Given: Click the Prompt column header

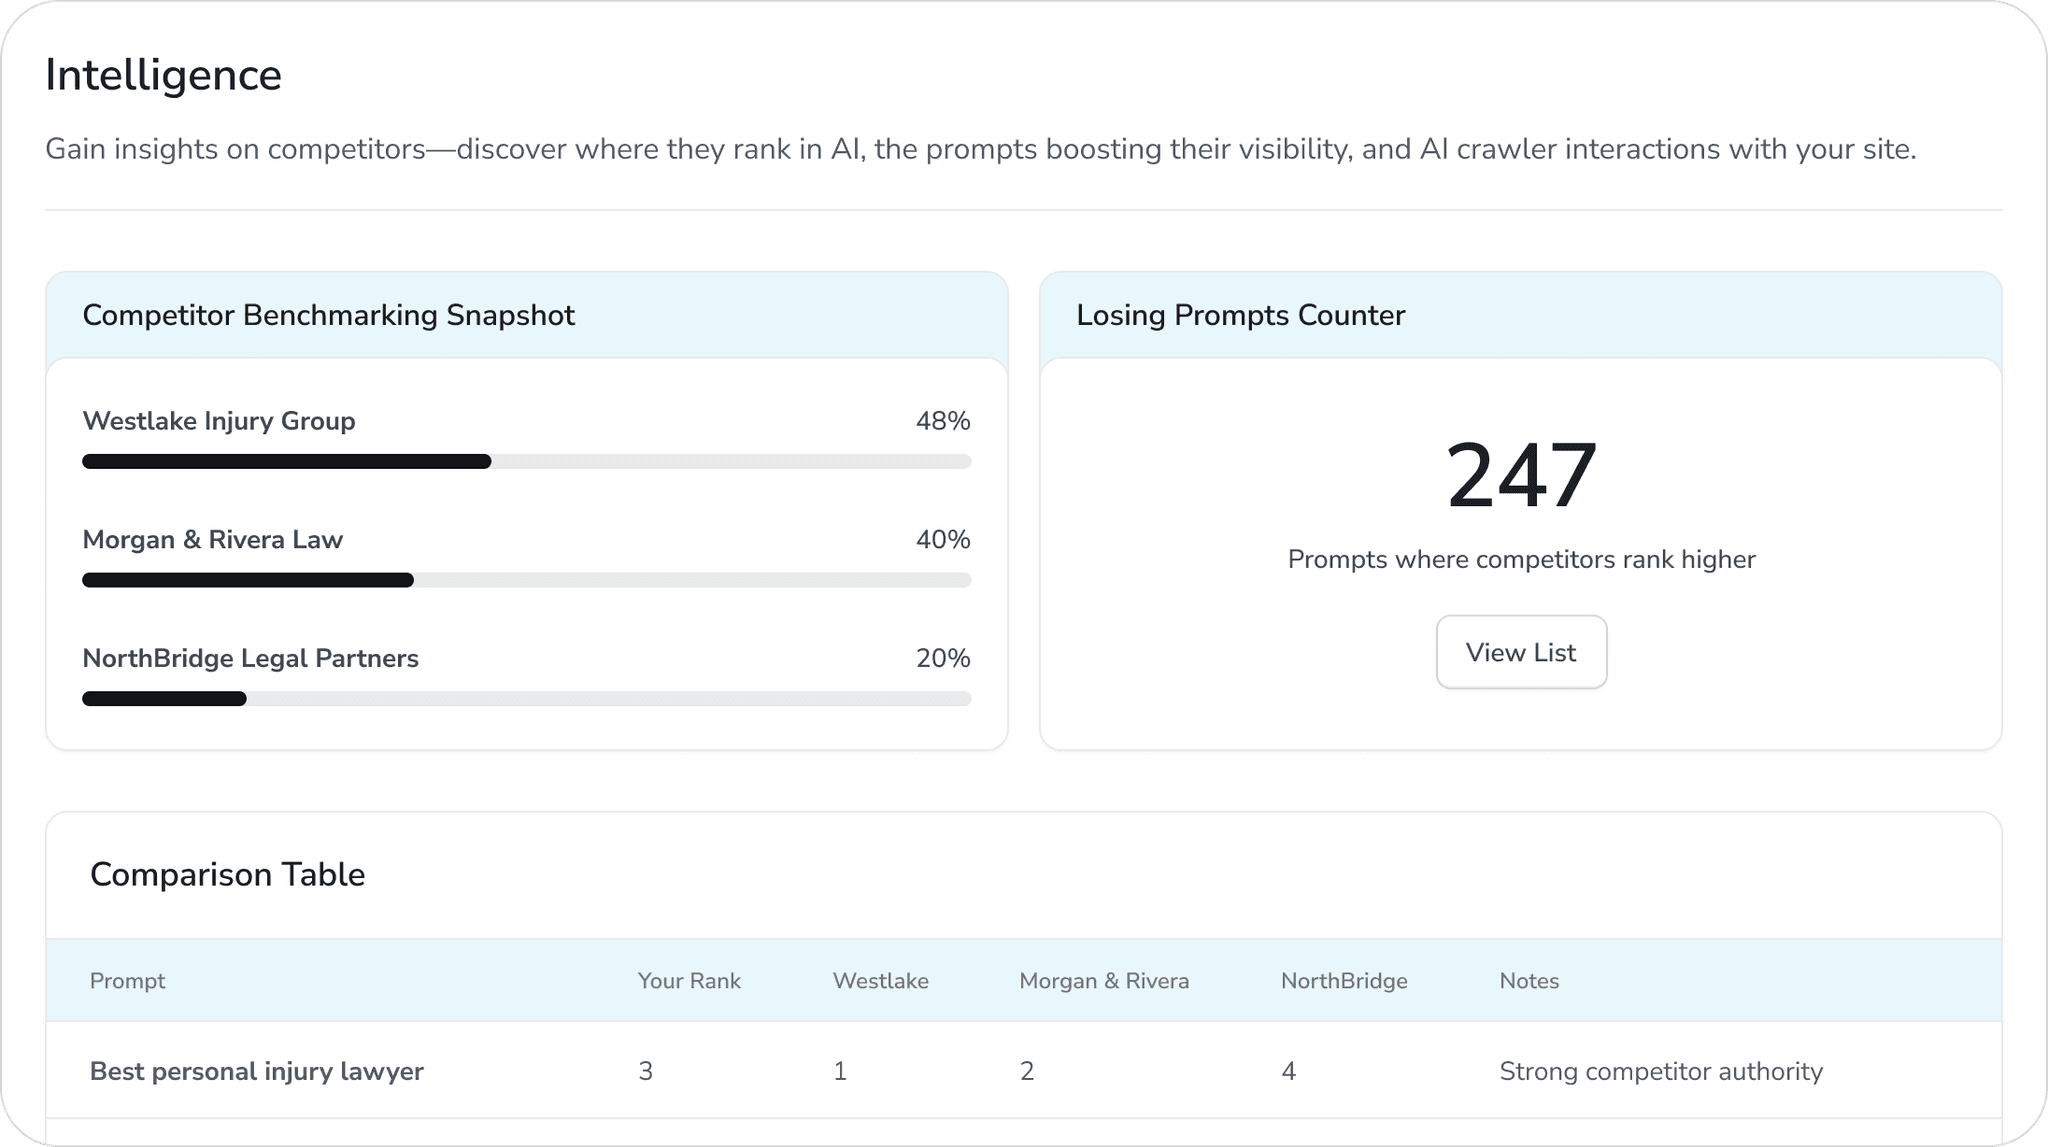Looking at the screenshot, I should coord(127,981).
